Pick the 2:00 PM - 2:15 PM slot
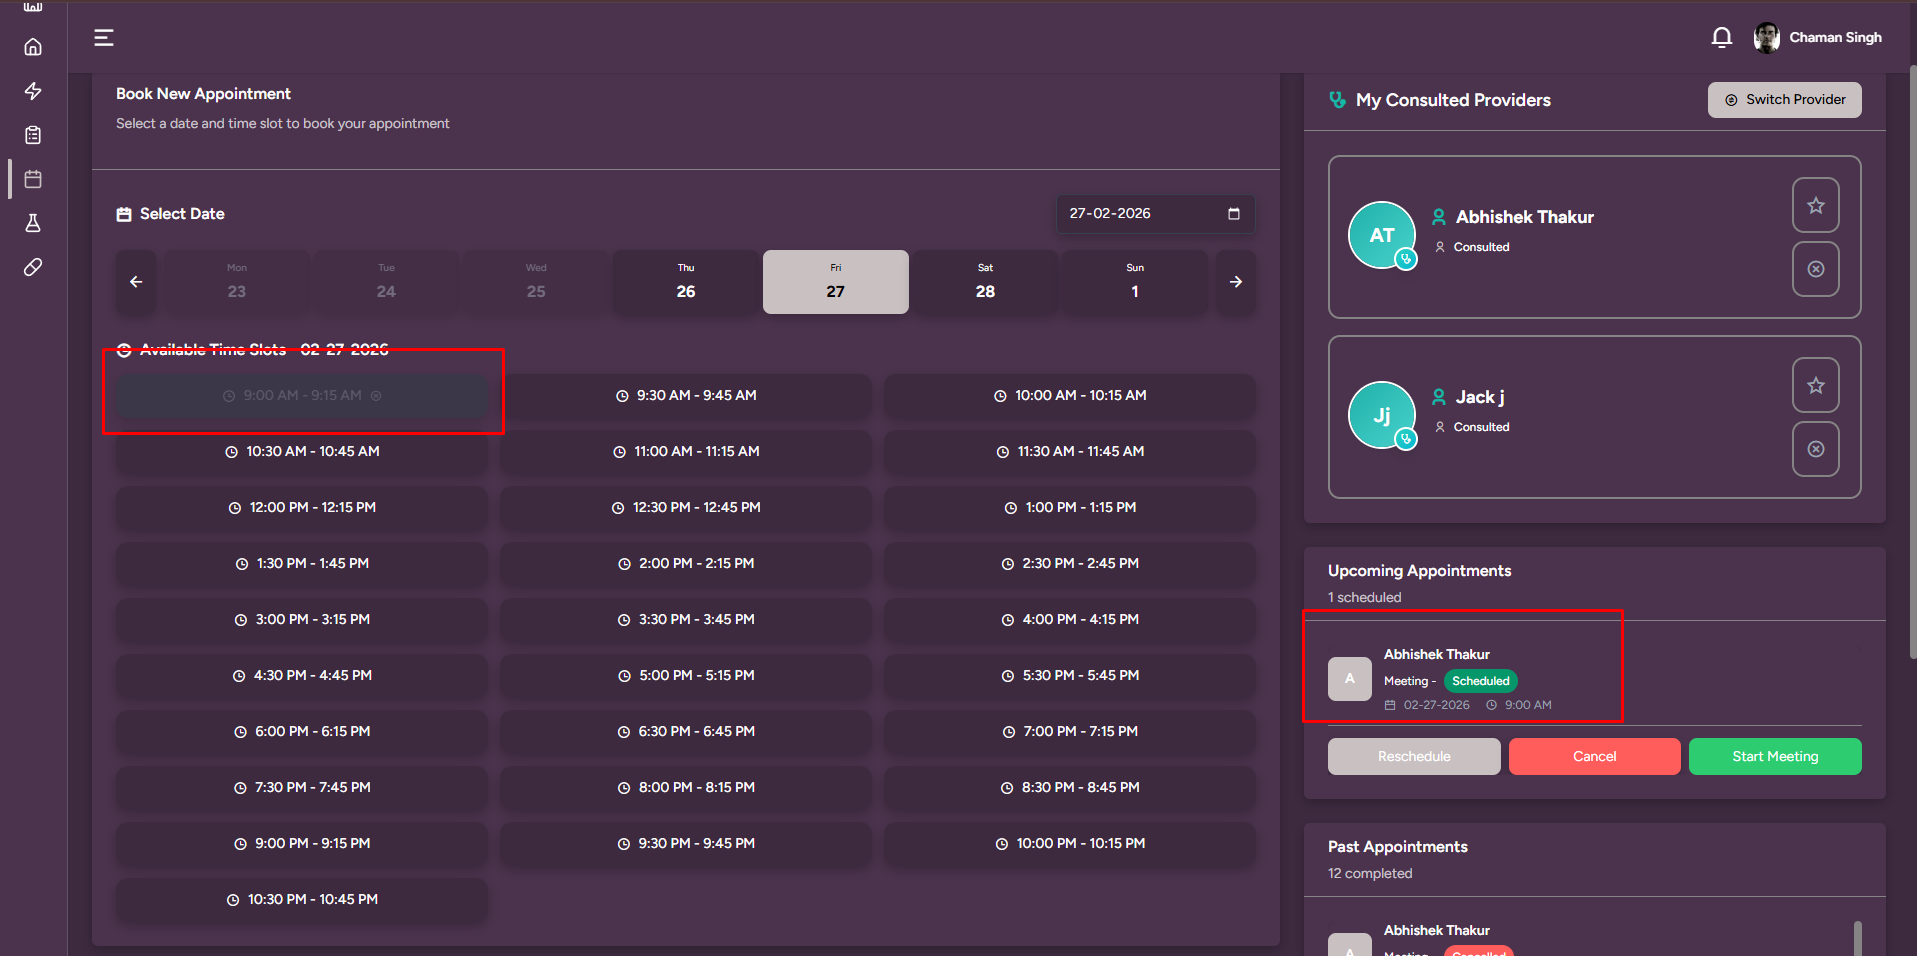Image resolution: width=1917 pixels, height=956 pixels. point(686,564)
